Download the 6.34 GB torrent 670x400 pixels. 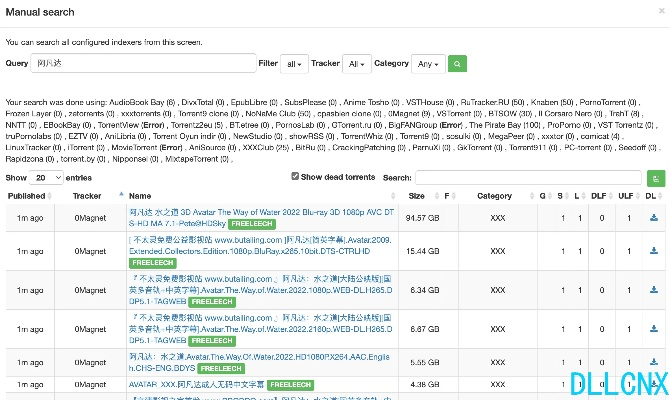tap(654, 291)
